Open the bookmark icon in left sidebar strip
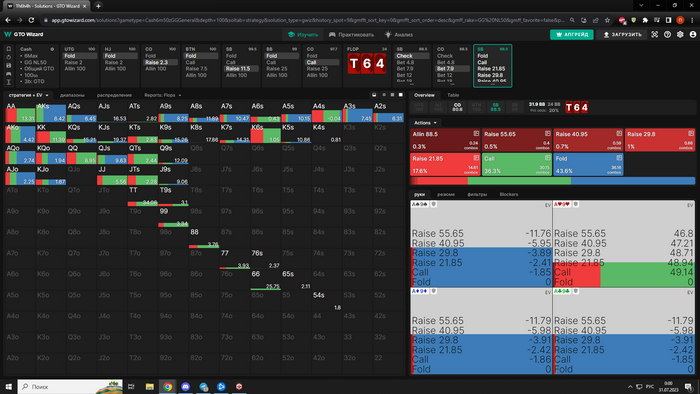Image resolution: width=700 pixels, height=394 pixels. click(8, 49)
